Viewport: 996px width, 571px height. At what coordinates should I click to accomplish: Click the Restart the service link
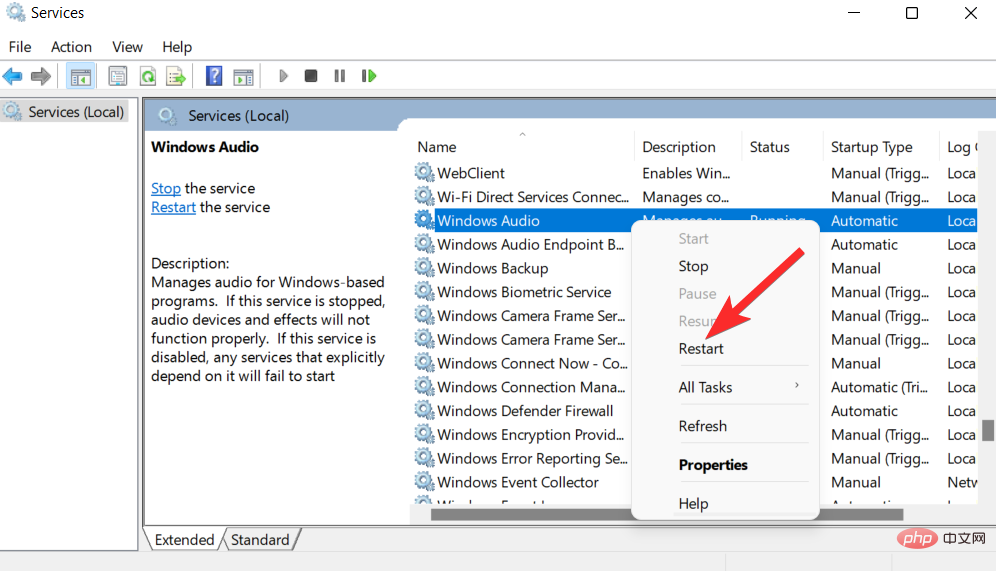[x=173, y=207]
